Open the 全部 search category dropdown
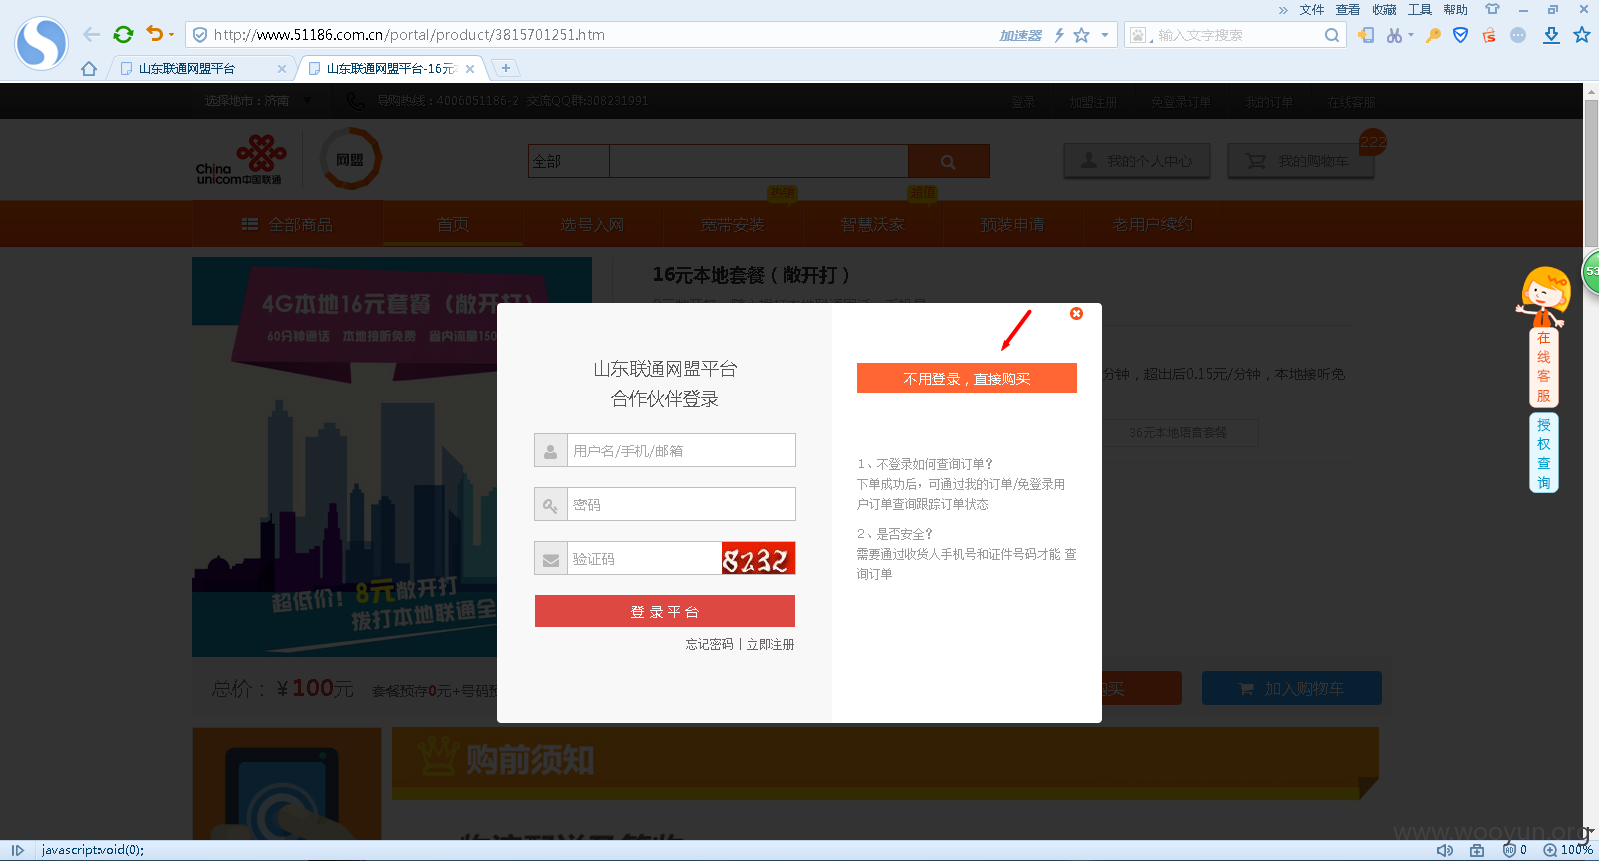 (x=569, y=161)
